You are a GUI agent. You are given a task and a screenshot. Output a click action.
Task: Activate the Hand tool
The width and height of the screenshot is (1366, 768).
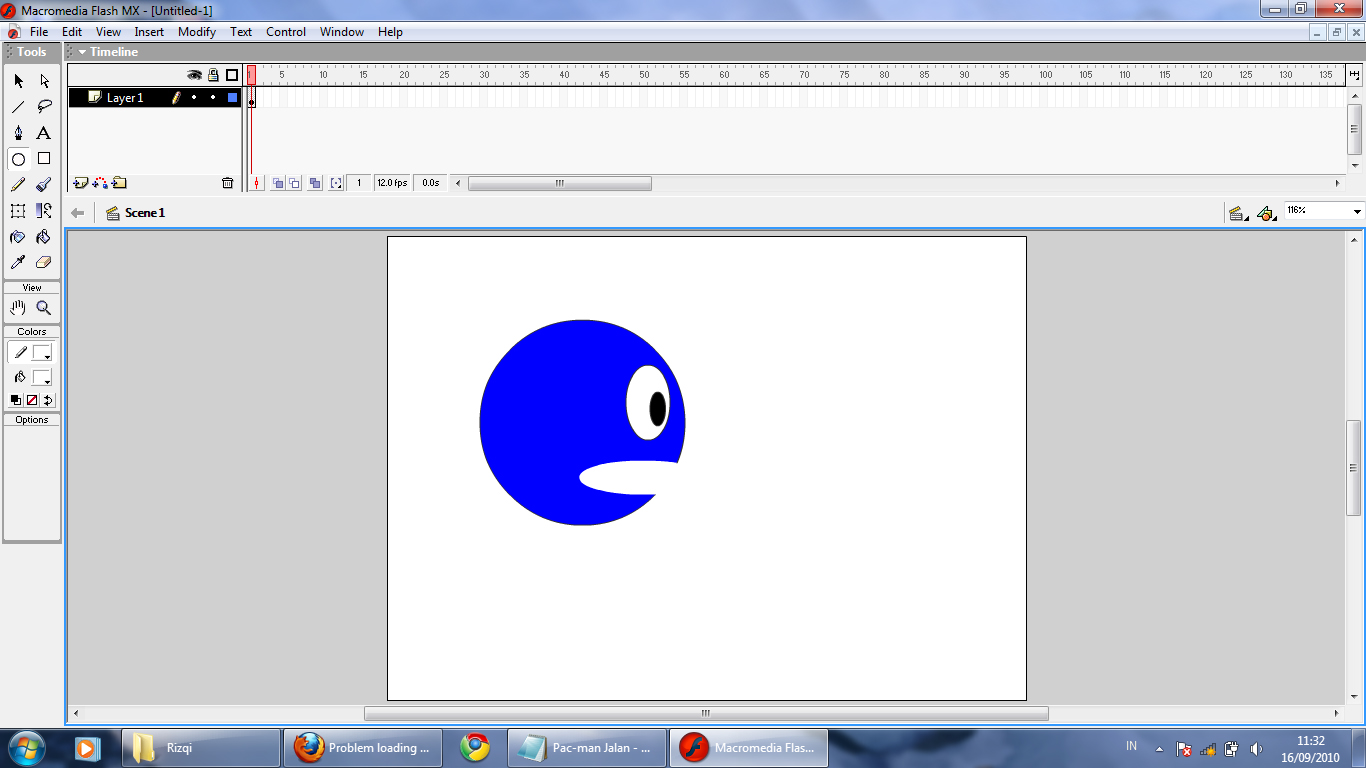coord(18,308)
